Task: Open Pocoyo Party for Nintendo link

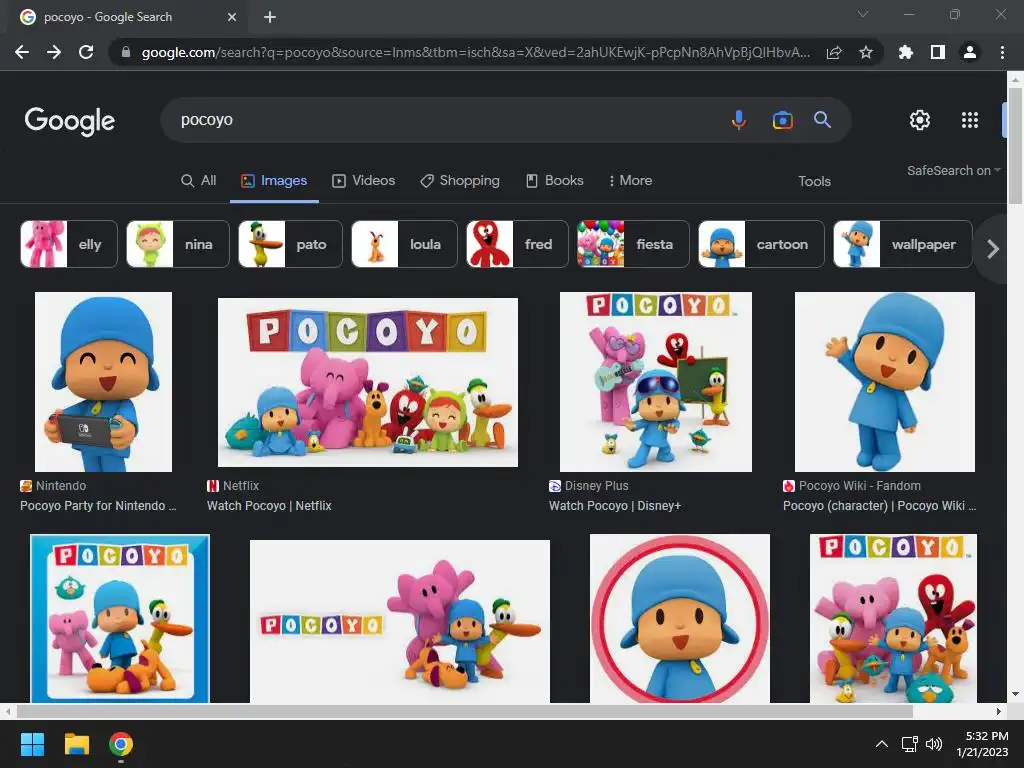Action: click(98, 506)
